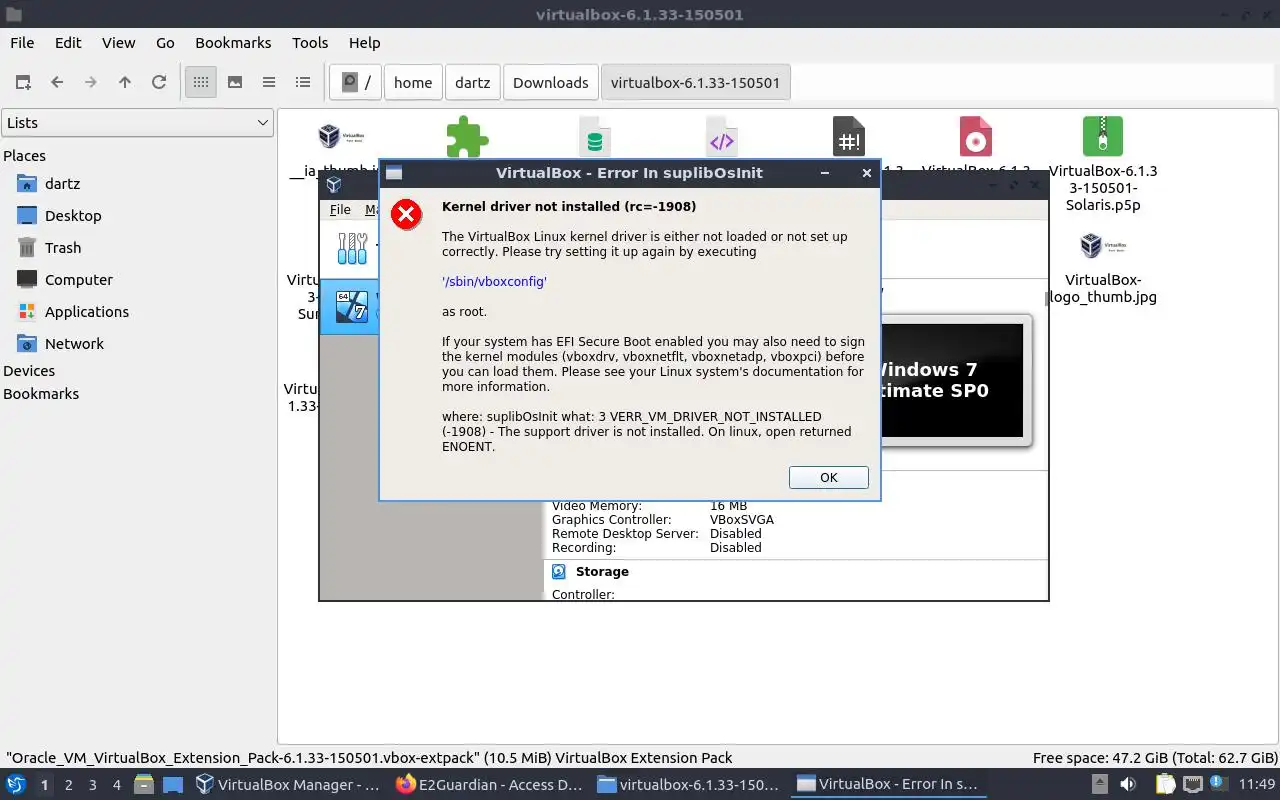Click the Storage section header
The width and height of the screenshot is (1280, 800).
pyautogui.click(x=602, y=572)
